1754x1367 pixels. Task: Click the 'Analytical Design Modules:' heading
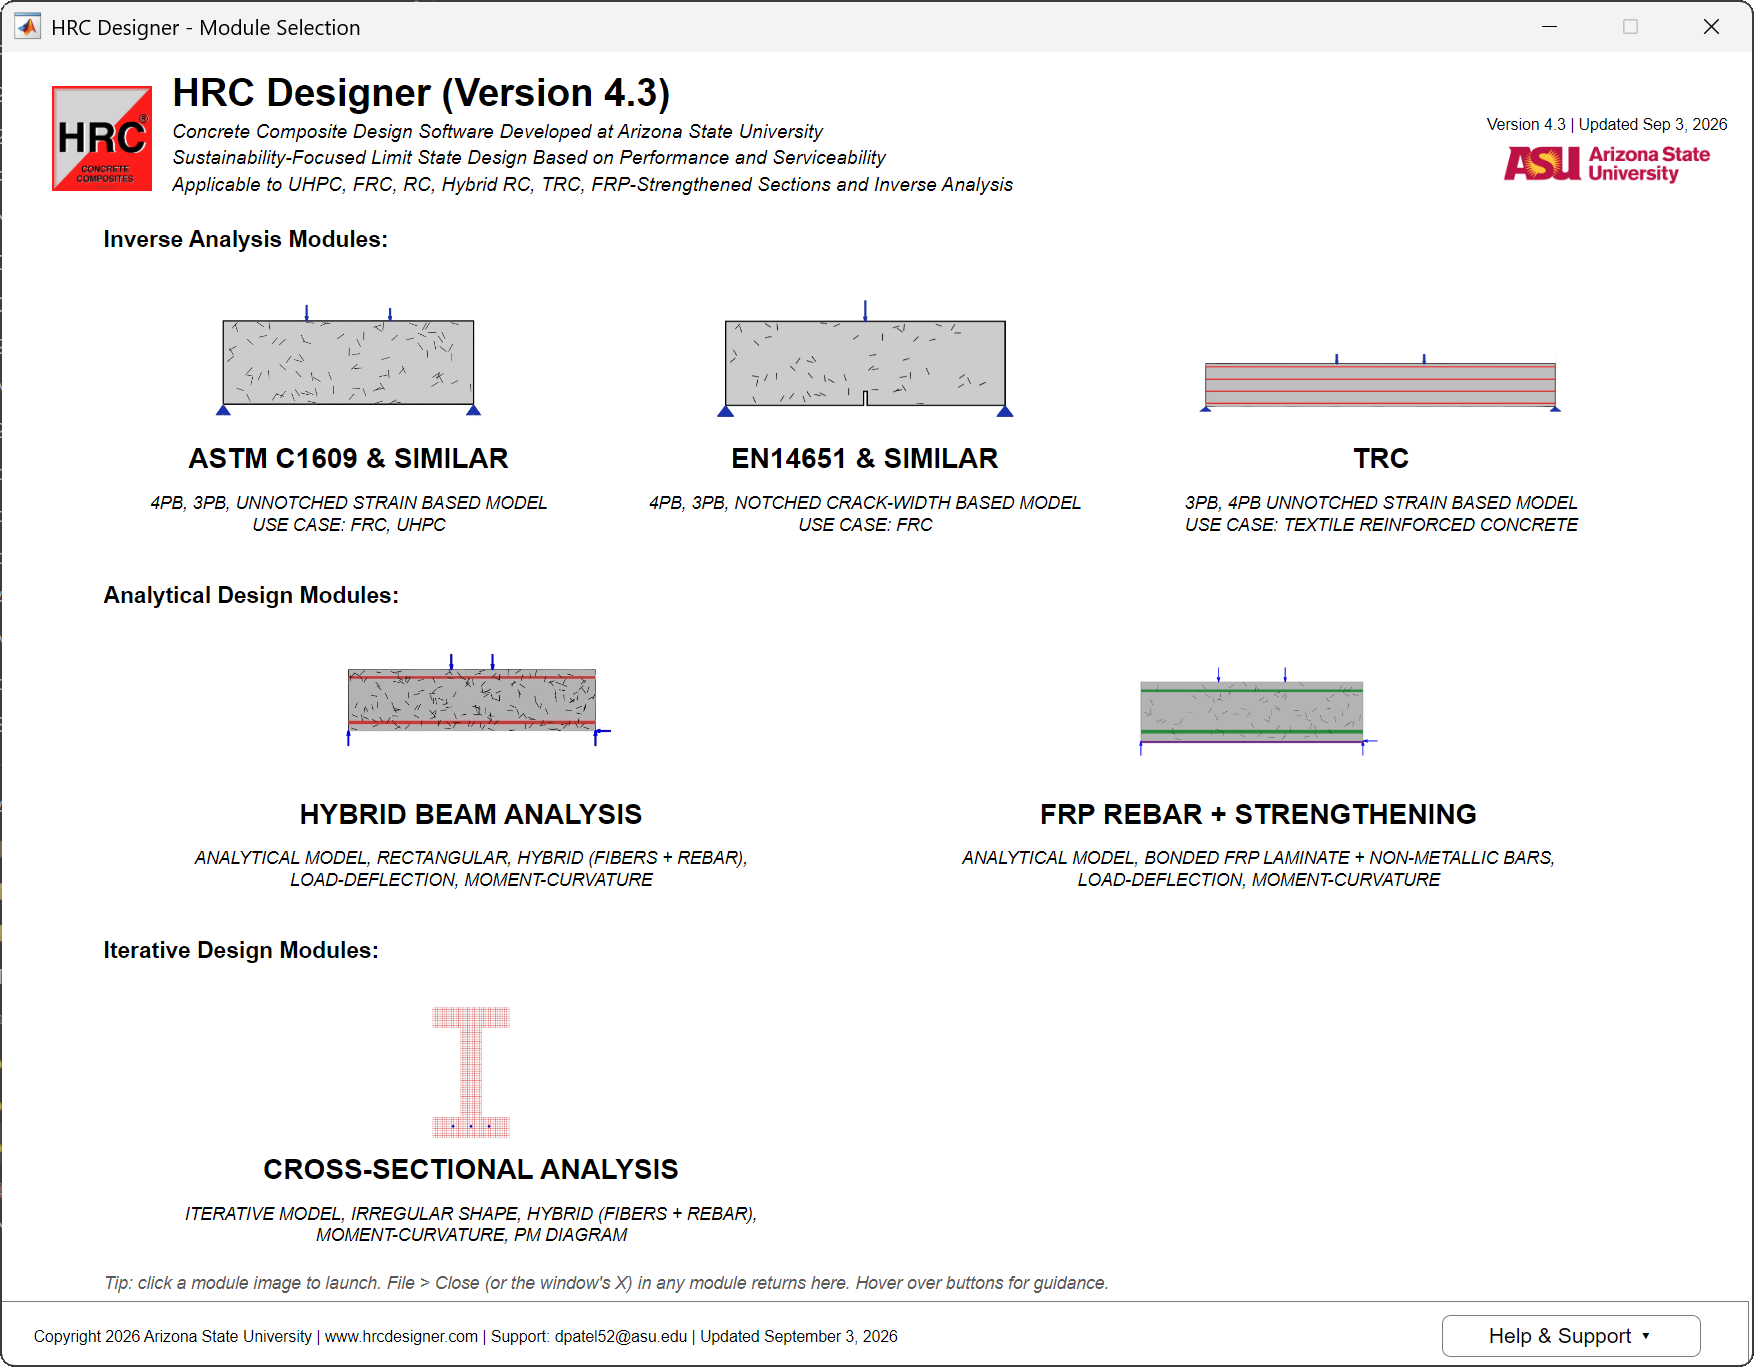[251, 595]
